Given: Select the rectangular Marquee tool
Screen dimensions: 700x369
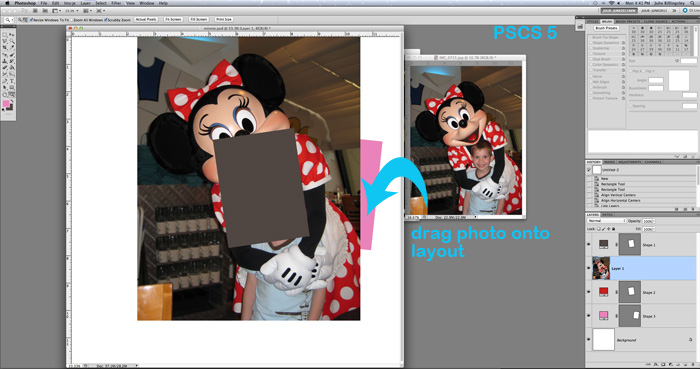Looking at the screenshot, I should point(4,34).
